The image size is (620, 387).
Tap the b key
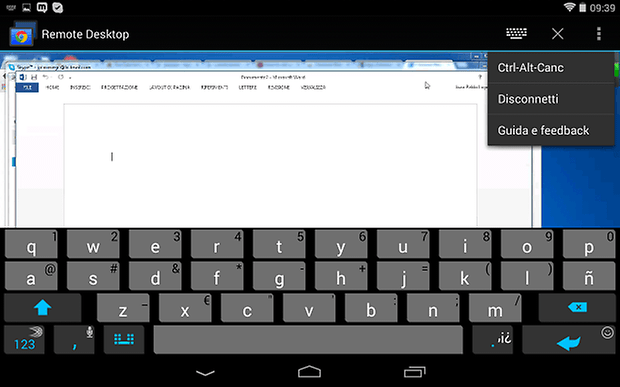371,308
